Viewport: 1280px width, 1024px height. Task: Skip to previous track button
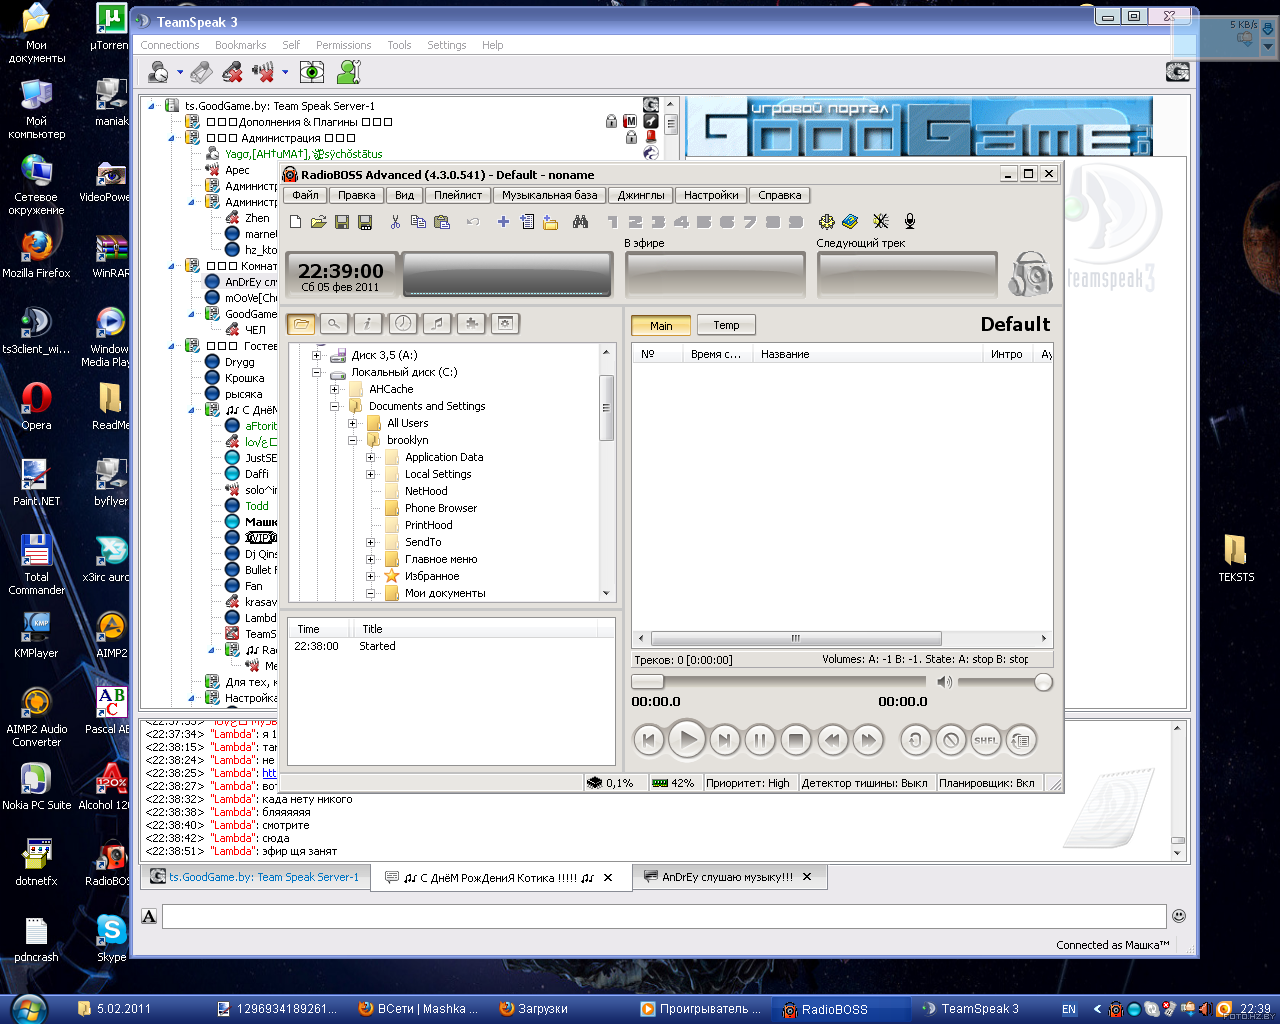648,740
